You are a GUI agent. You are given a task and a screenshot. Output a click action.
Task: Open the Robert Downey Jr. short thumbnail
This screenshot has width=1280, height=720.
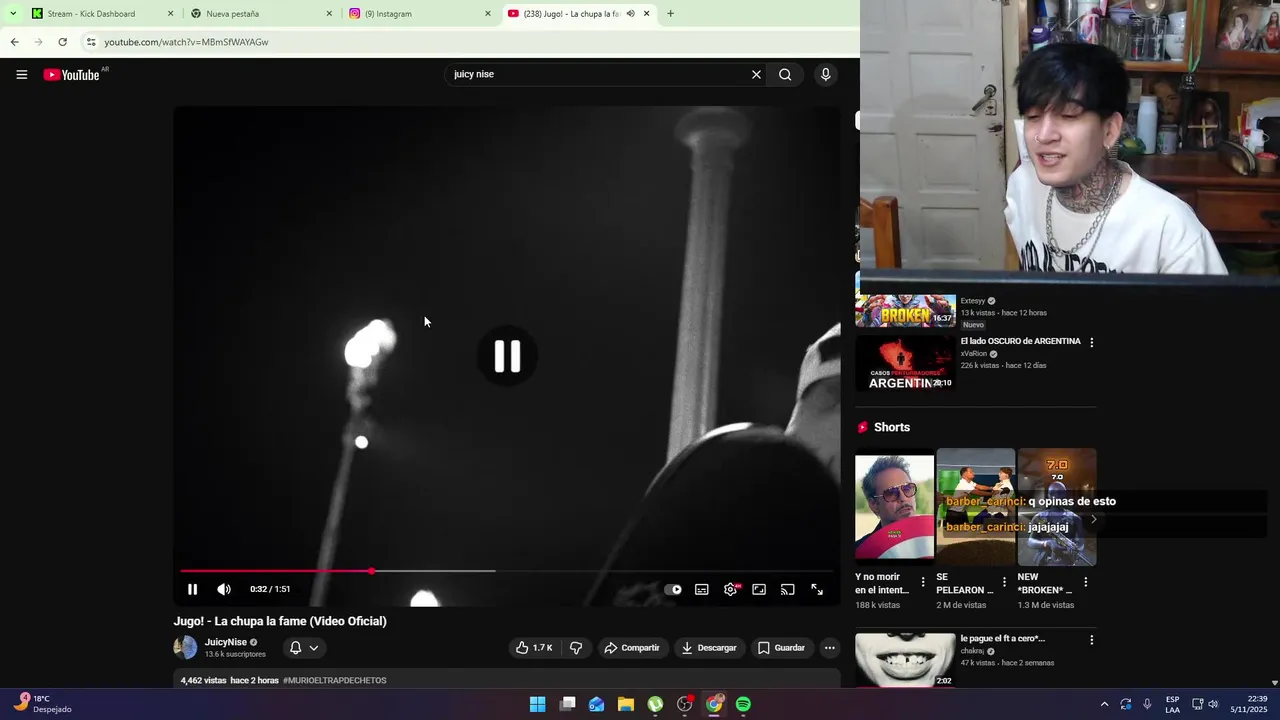point(894,509)
